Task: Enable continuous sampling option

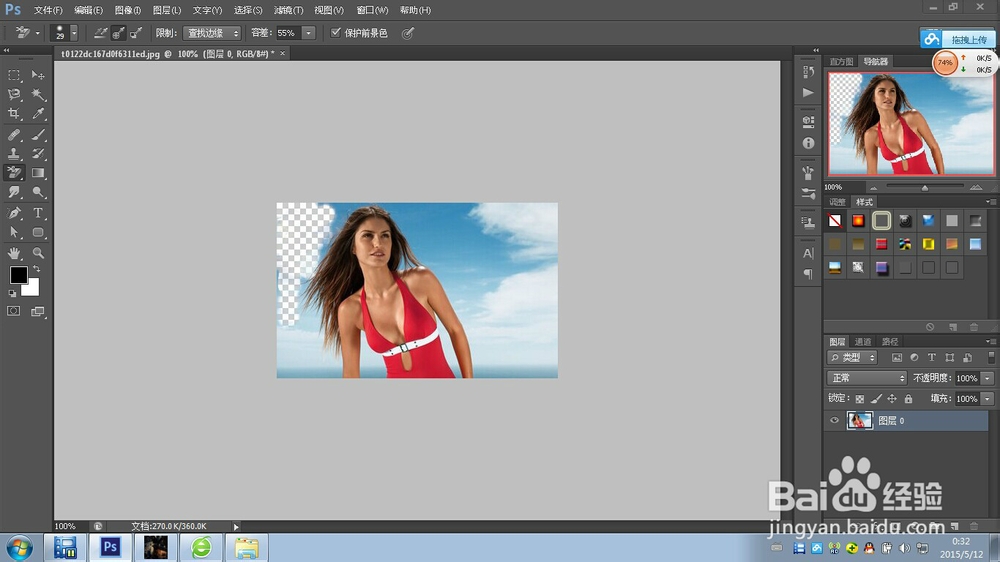Action: point(101,33)
